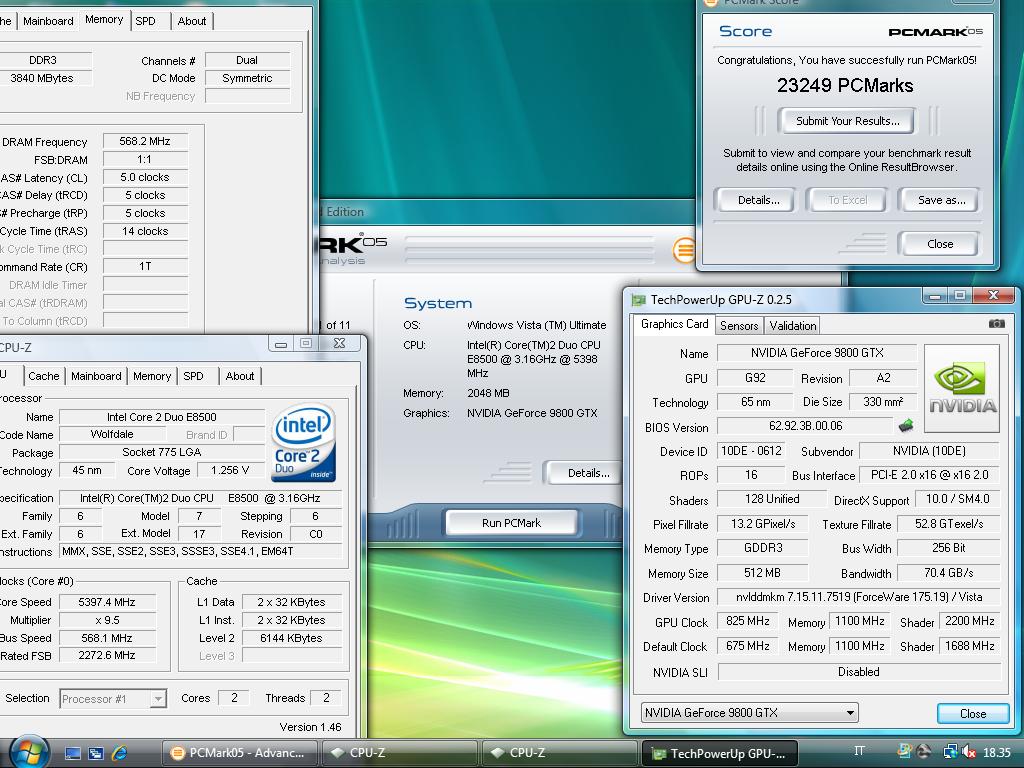Close the GPU-Z window via title bar X

point(993,295)
